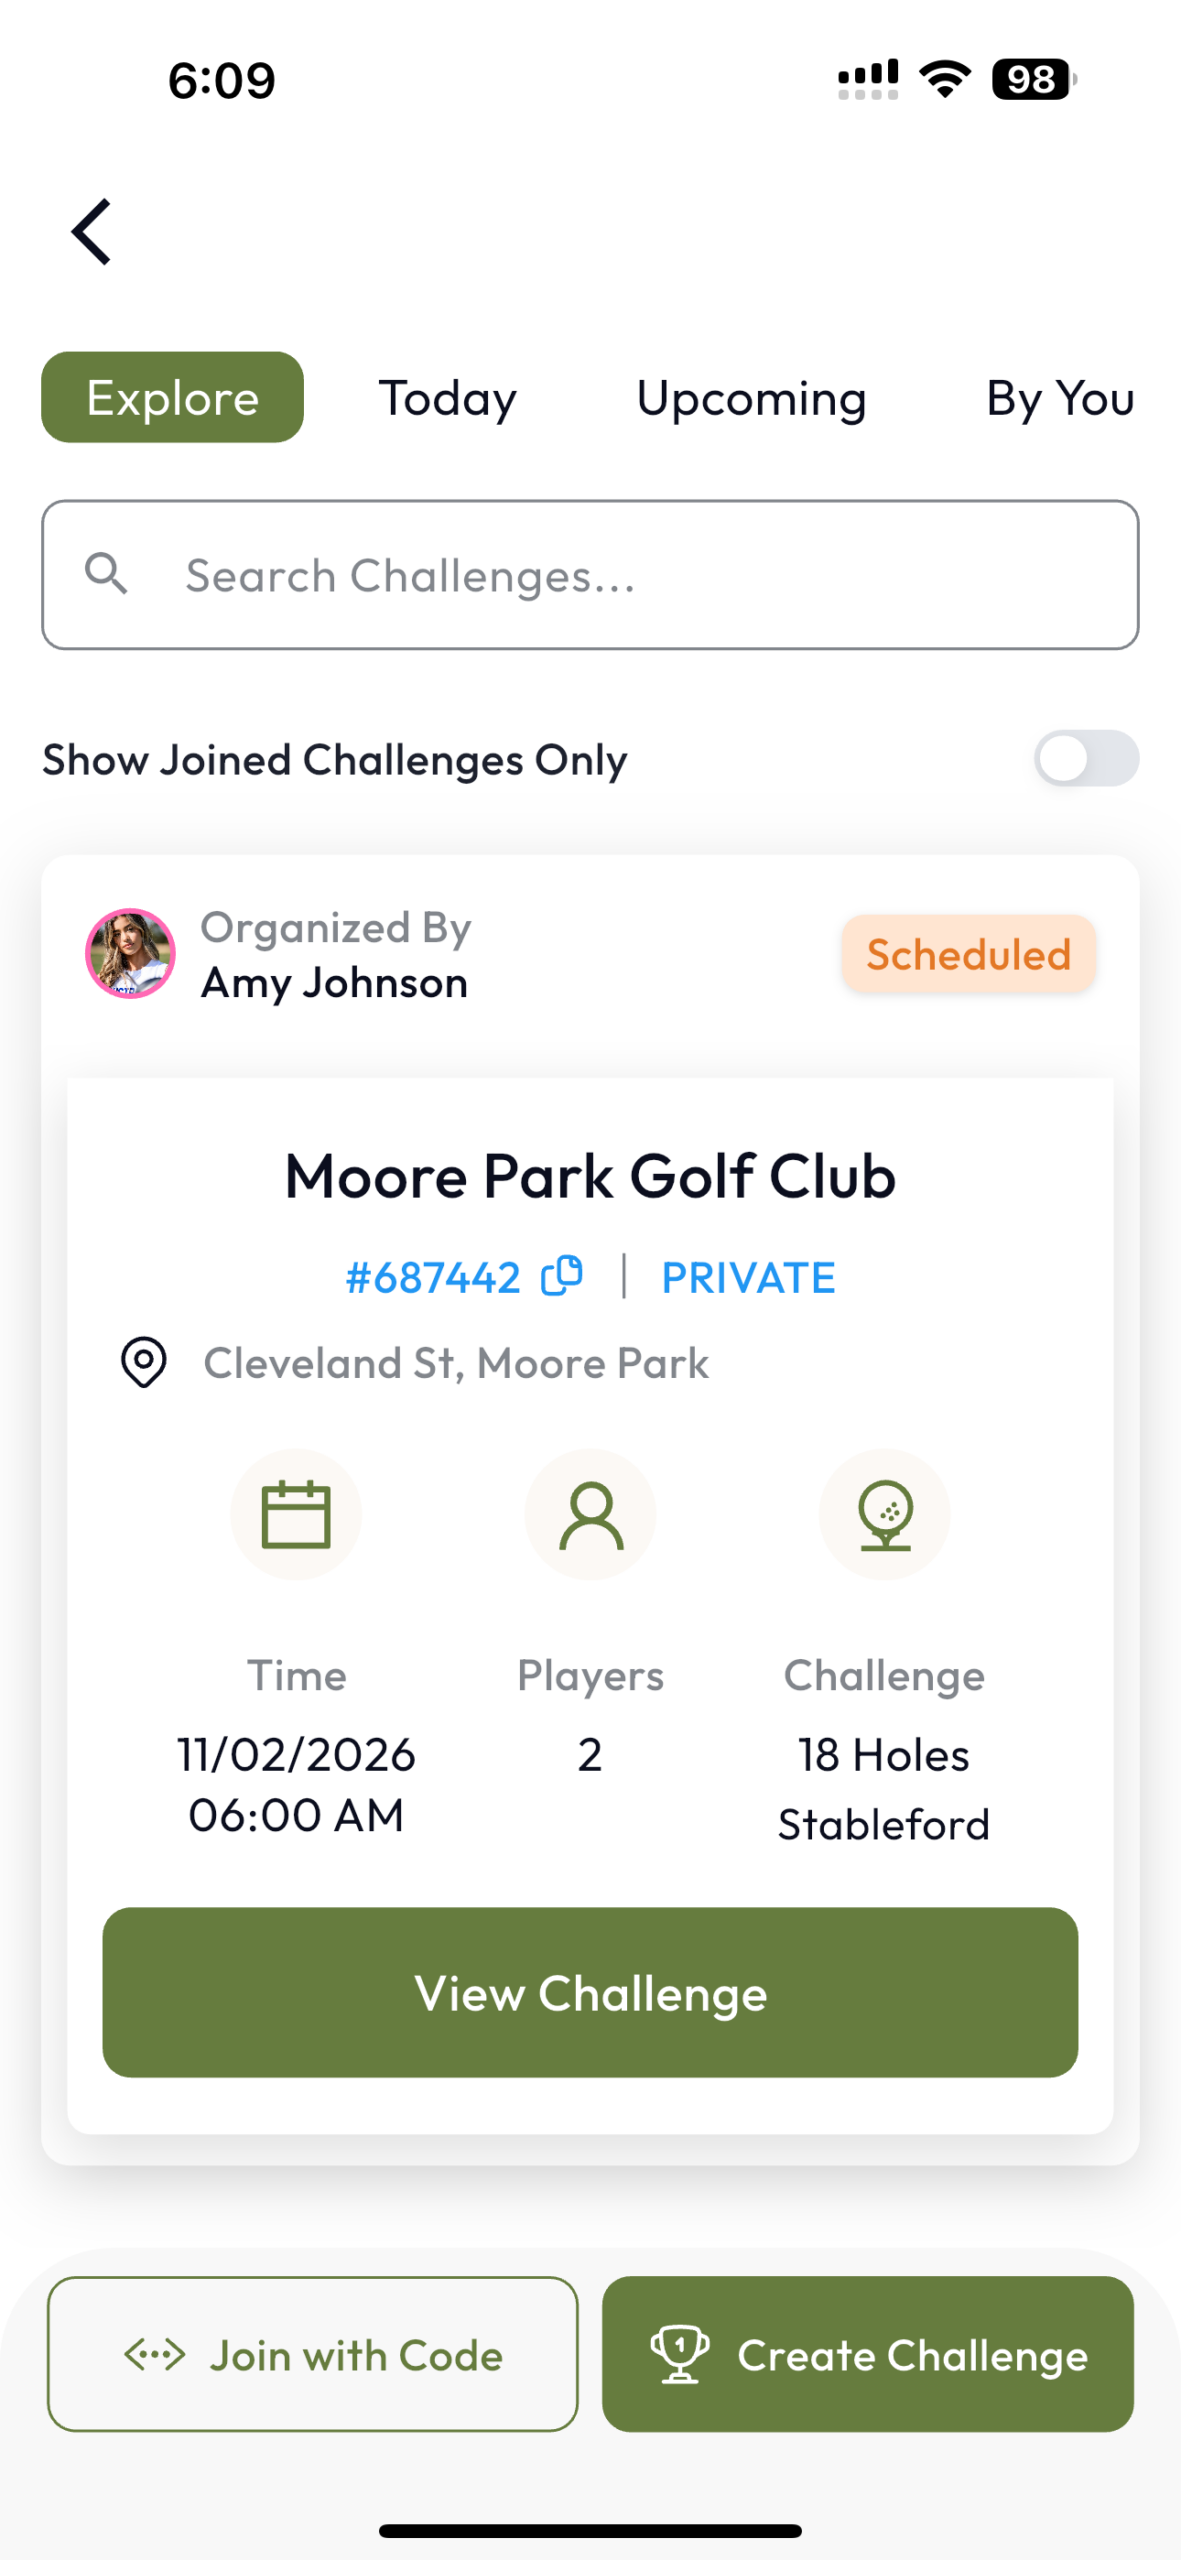Screen dimensions: 1181x2560
Task: Tap Join with Code button
Action: (x=313, y=2354)
